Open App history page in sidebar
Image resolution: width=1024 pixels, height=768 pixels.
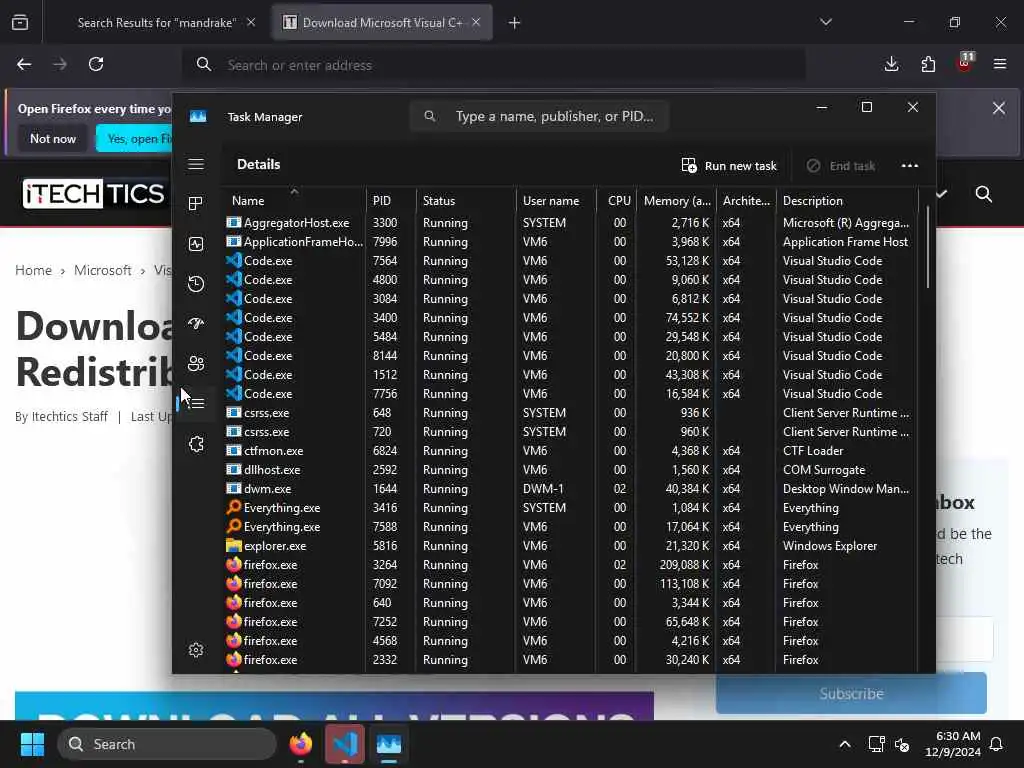point(196,283)
